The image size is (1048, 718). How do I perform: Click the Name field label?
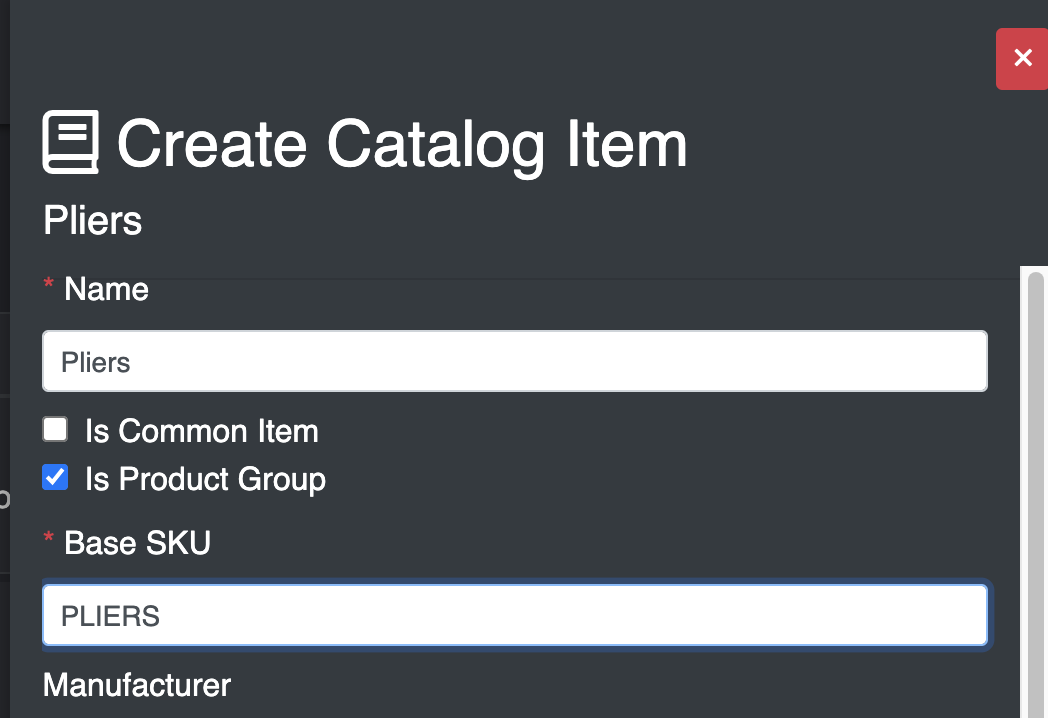coord(105,289)
